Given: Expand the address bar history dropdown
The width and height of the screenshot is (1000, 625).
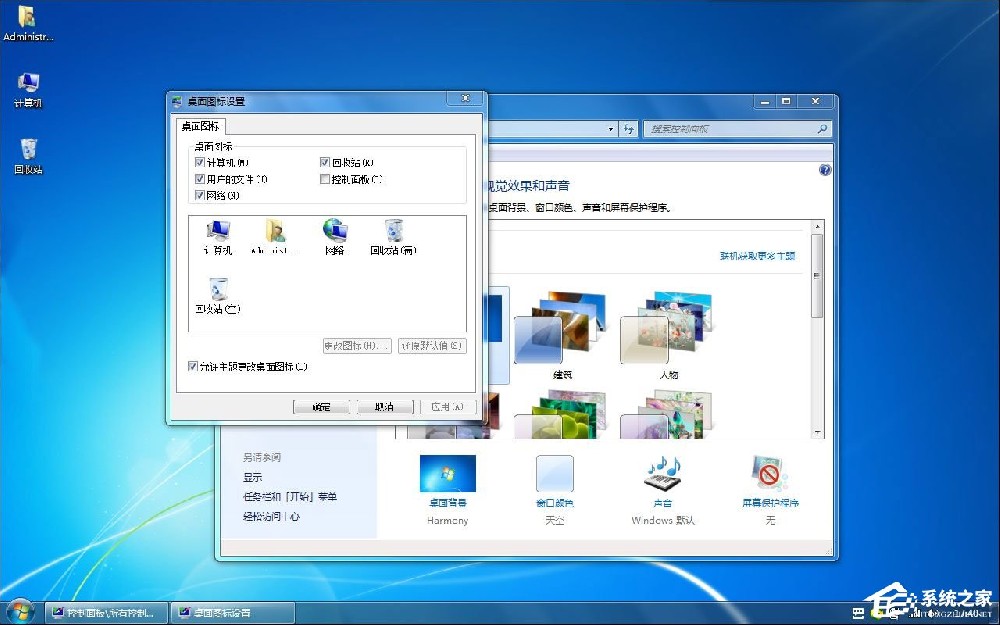Looking at the screenshot, I should point(610,129).
